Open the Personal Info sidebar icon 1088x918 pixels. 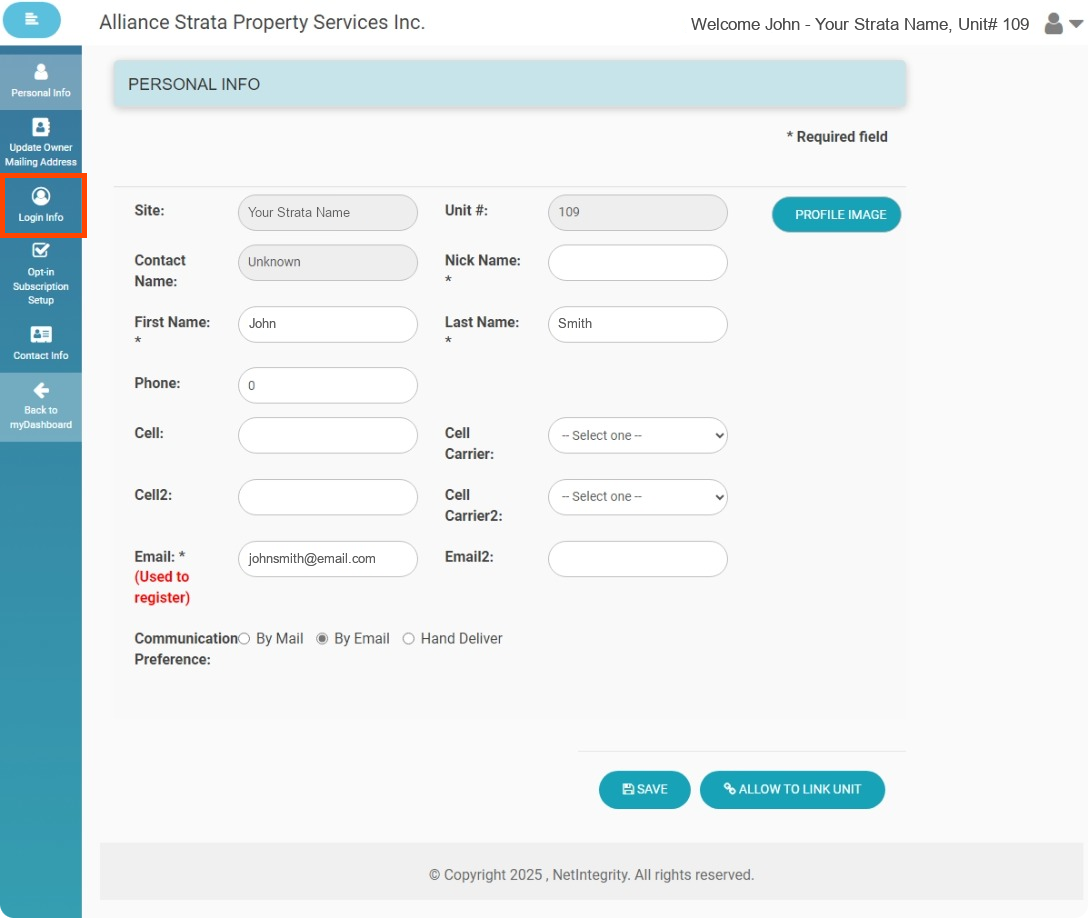pyautogui.click(x=41, y=72)
